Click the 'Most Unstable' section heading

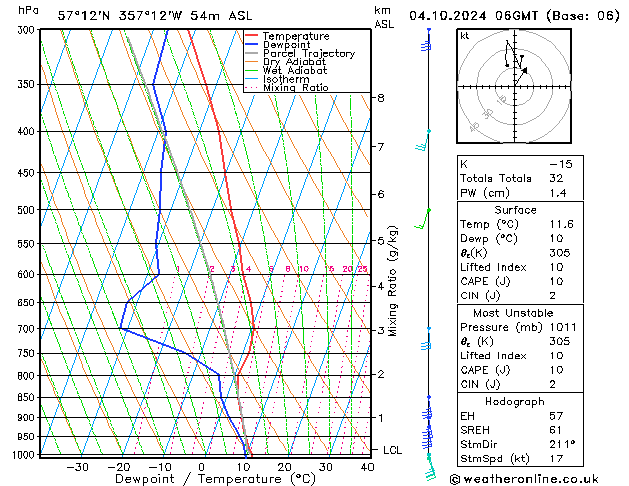[513, 313]
